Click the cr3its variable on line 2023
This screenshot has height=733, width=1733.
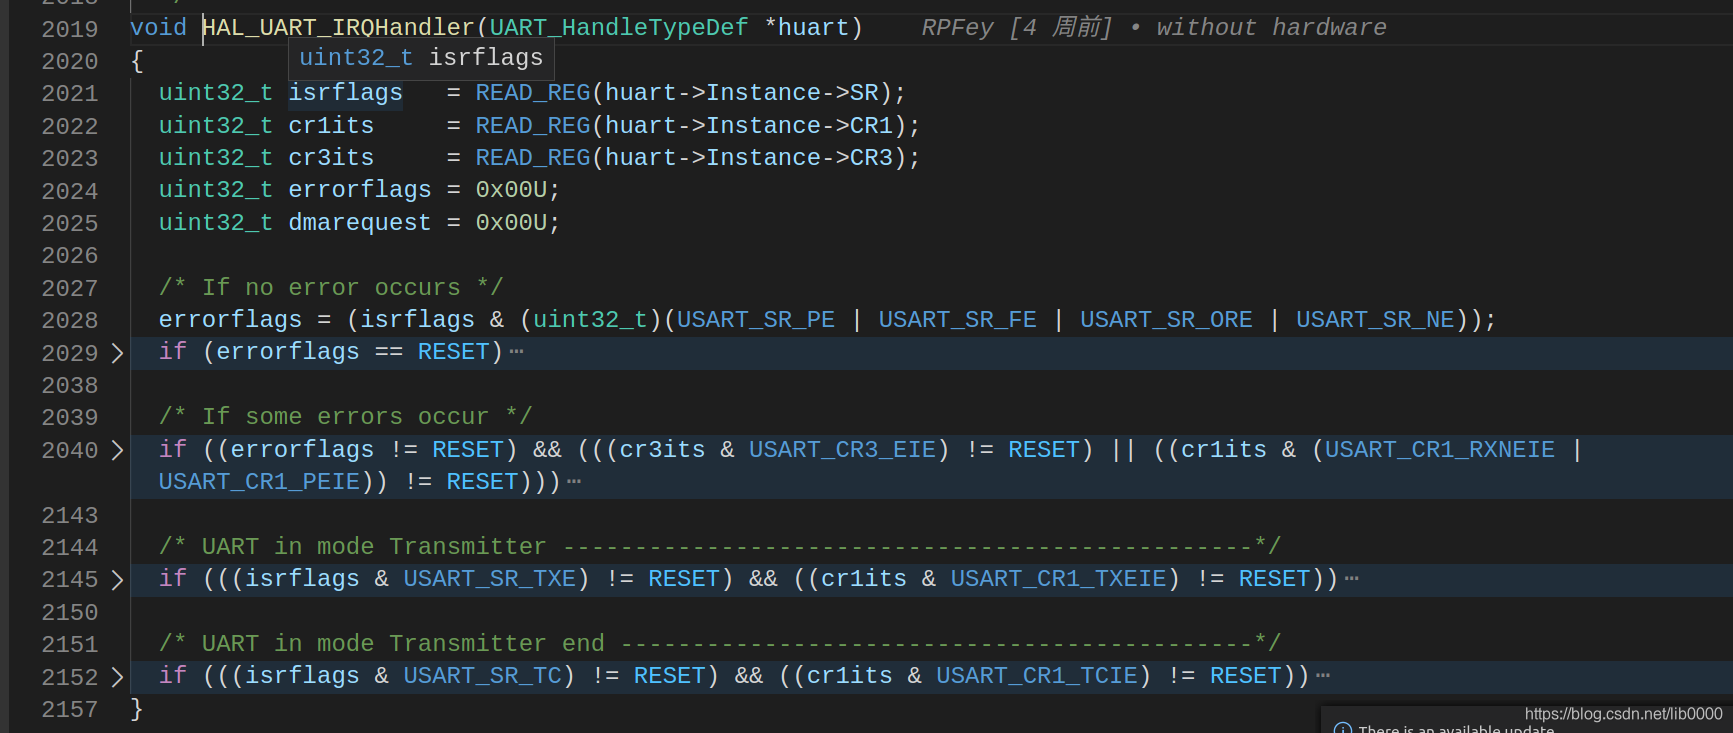pos(331,158)
